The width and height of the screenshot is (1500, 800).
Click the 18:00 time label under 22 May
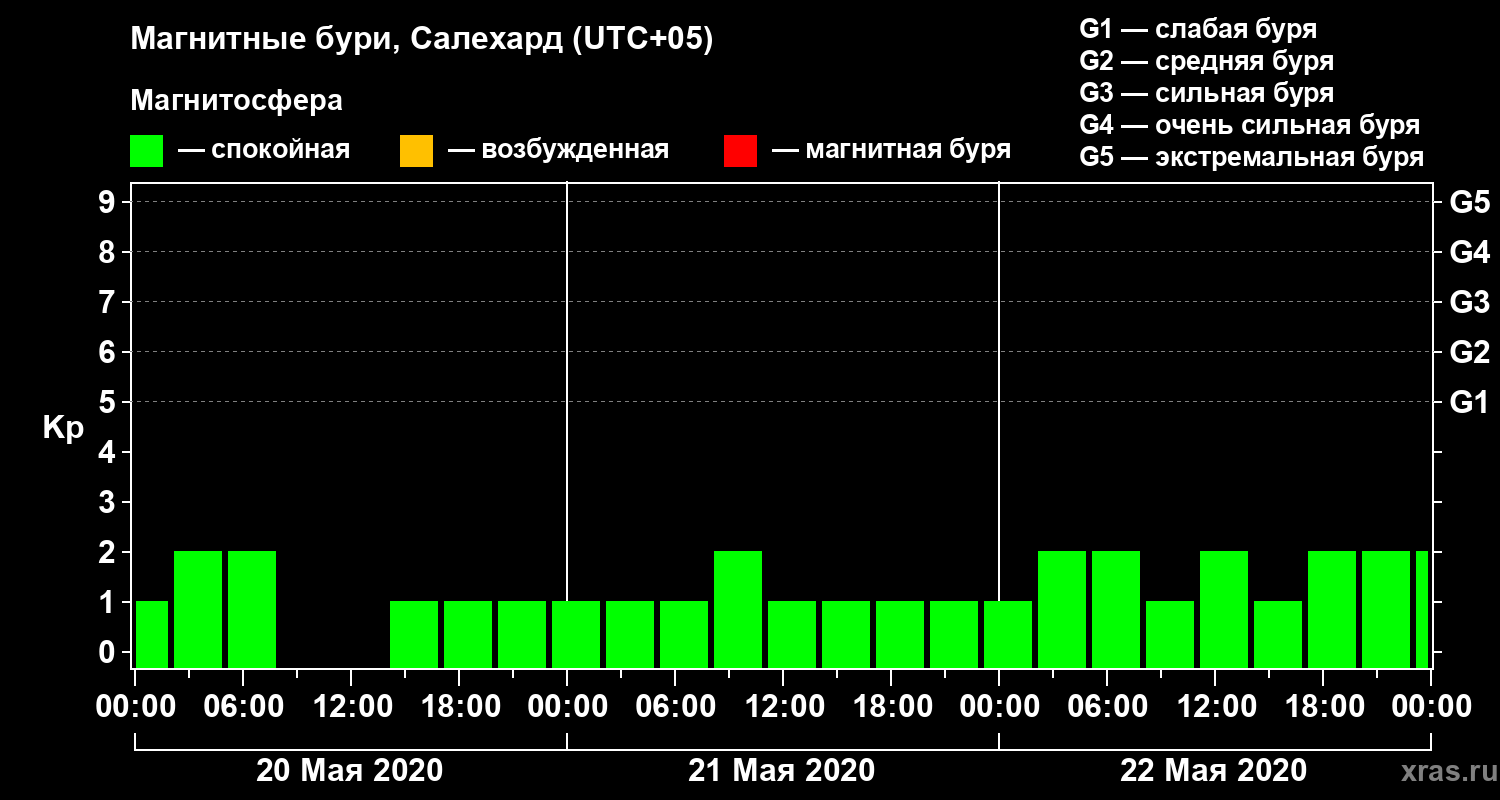tap(1323, 707)
